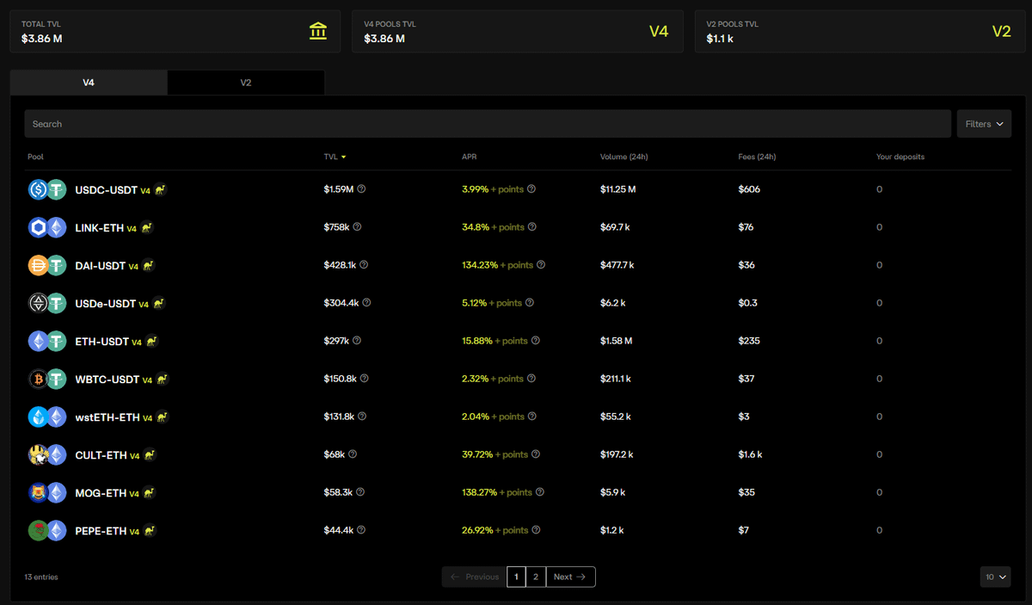Expand the rows-per-page selector showing 10

995,577
